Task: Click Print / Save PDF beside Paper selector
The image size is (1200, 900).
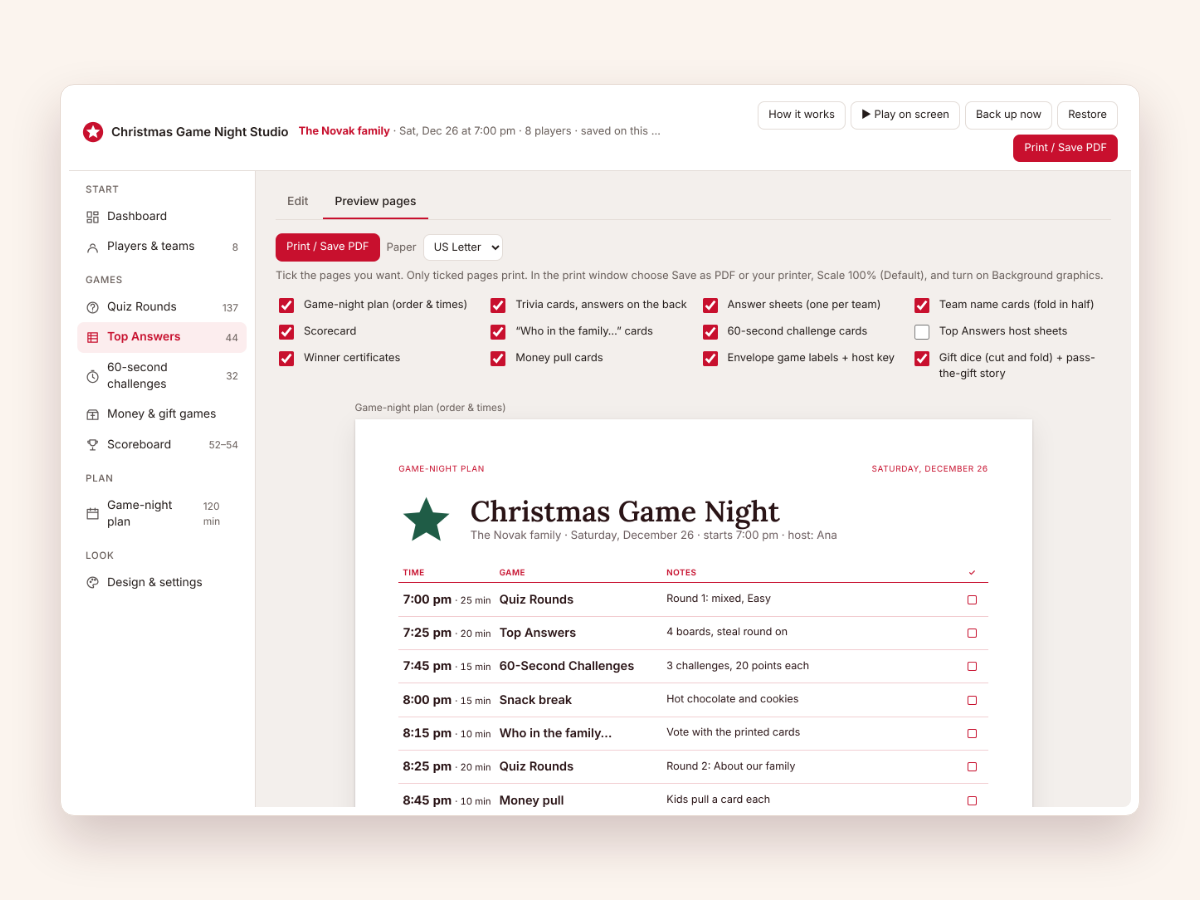Action: click(328, 247)
